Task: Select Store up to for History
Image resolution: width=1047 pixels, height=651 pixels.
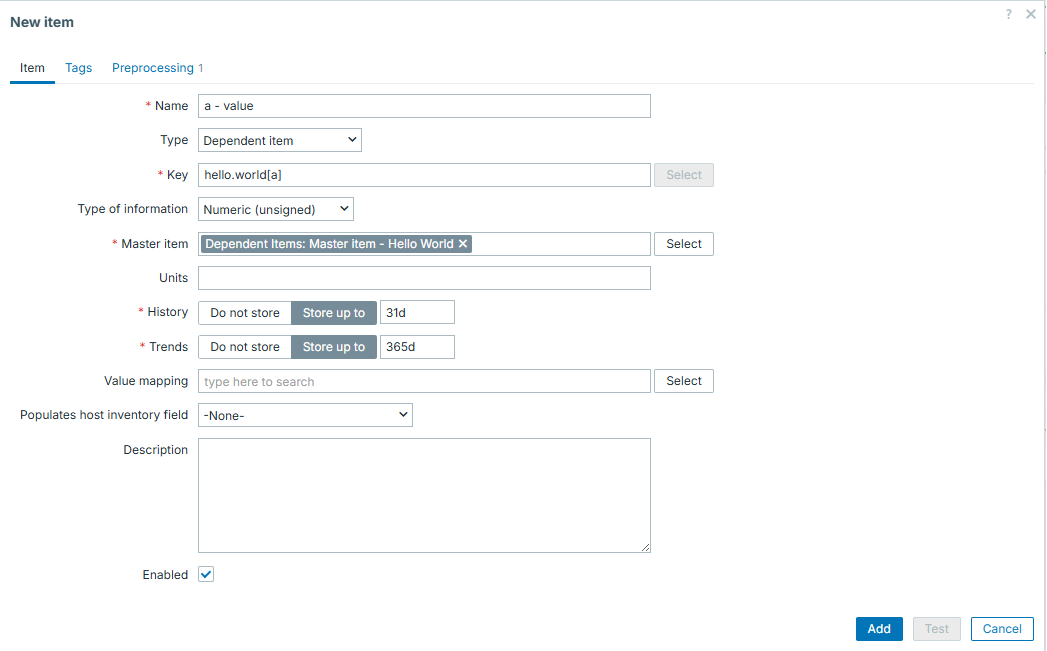Action: (x=334, y=313)
